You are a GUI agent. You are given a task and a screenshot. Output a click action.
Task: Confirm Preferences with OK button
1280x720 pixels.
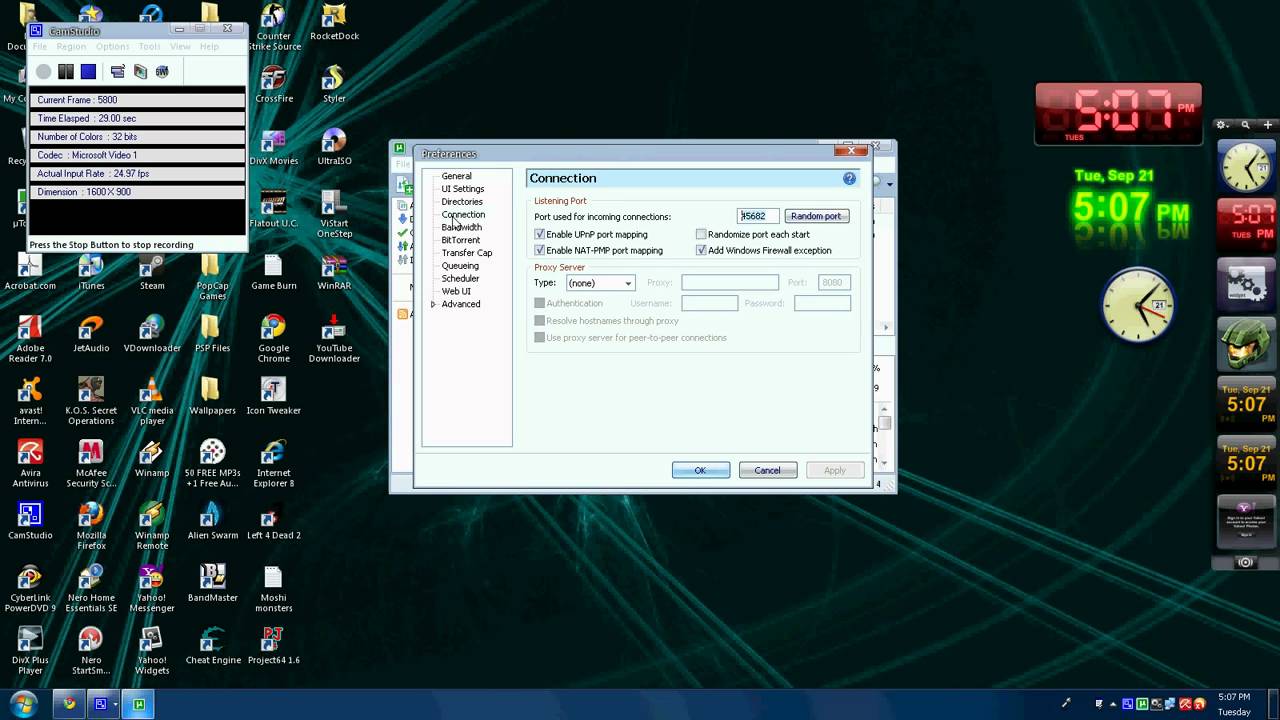click(x=700, y=470)
